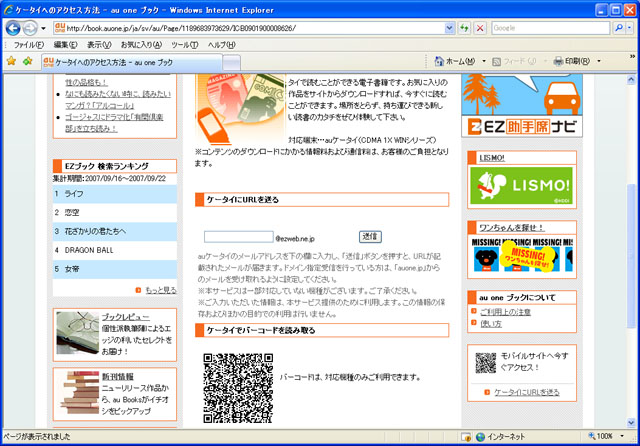Select ranking item 5 女帝
The width and height of the screenshot is (640, 446).
tap(115, 269)
